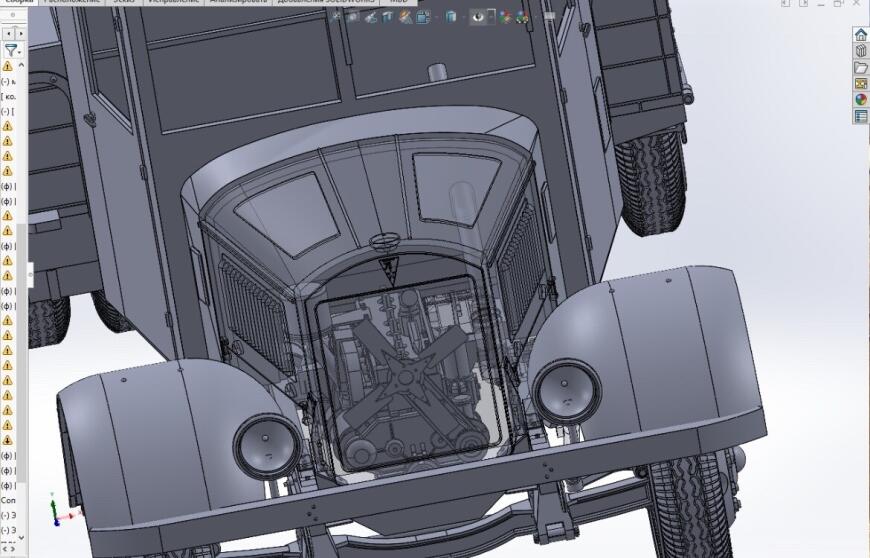Click Edit Appearance in the view toolbar

(505, 17)
